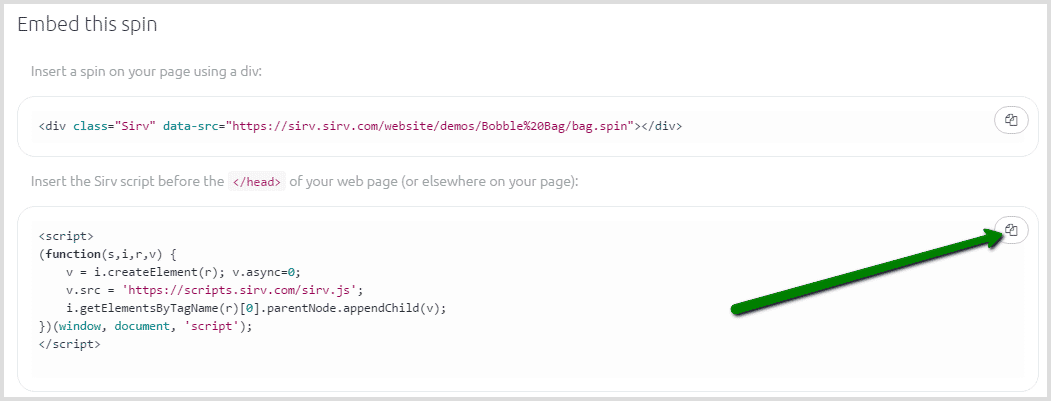This screenshot has height=401, width=1051.
Task: Click the closing </script> line
Action: click(69, 345)
